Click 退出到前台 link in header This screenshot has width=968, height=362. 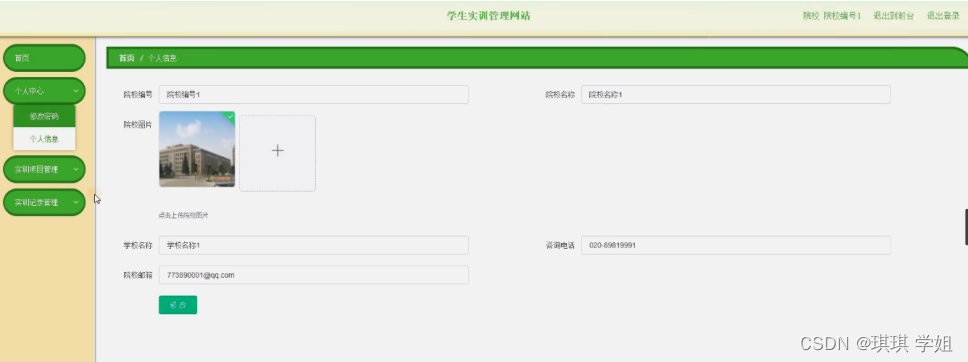click(x=893, y=16)
